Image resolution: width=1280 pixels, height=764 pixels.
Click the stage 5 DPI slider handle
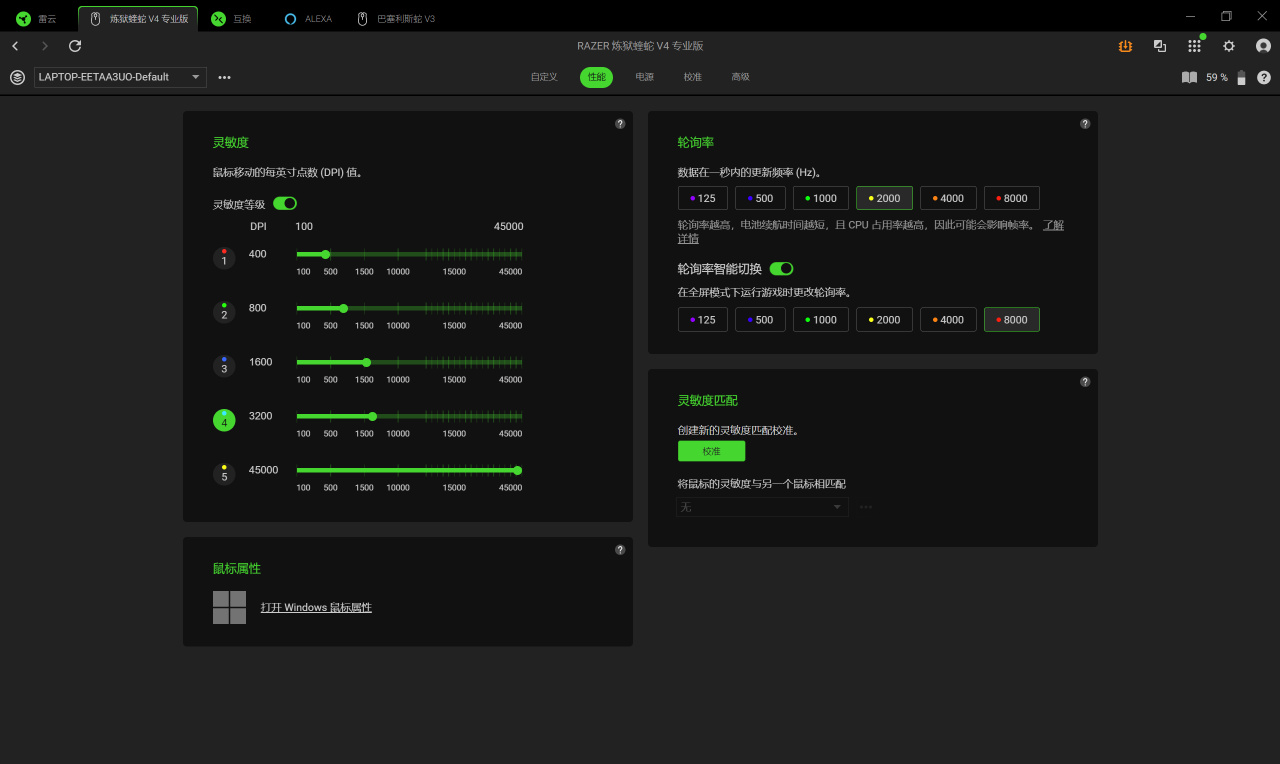pos(517,470)
